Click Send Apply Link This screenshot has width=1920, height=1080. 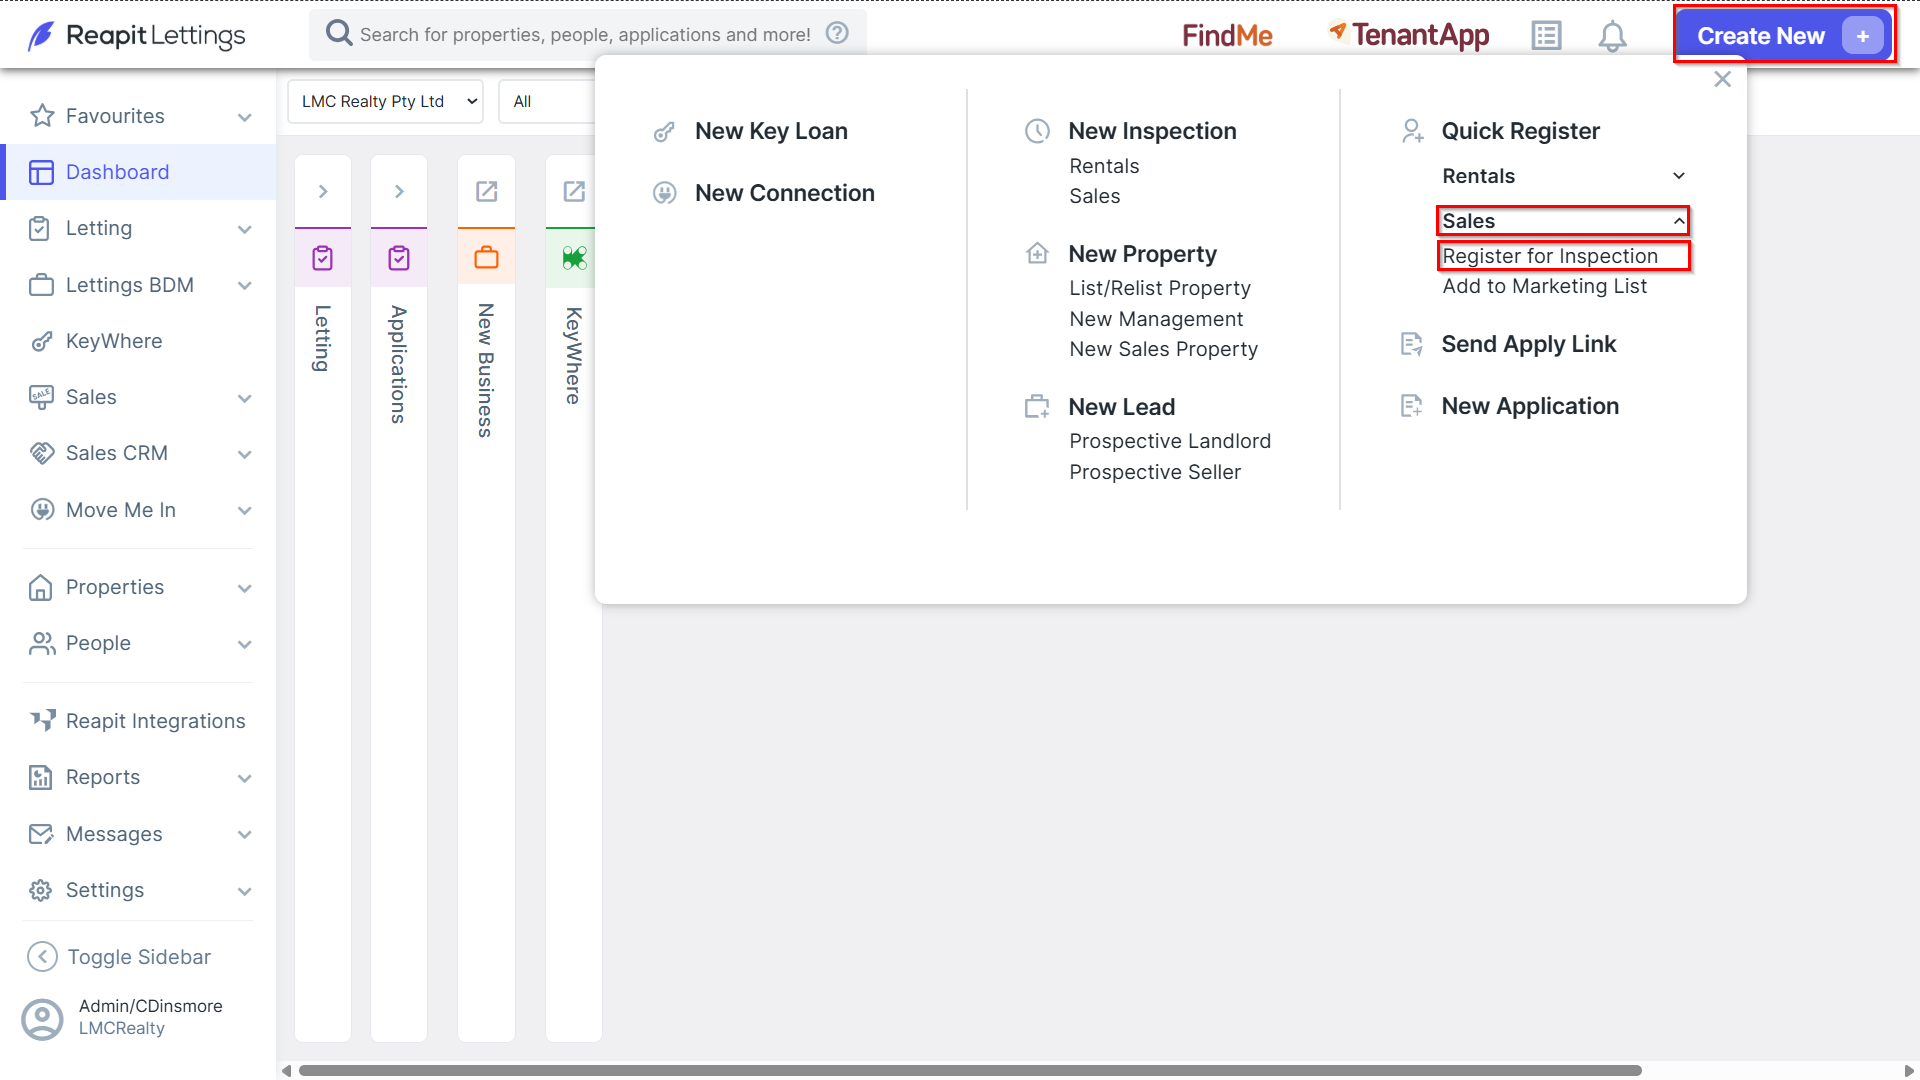tap(1528, 344)
